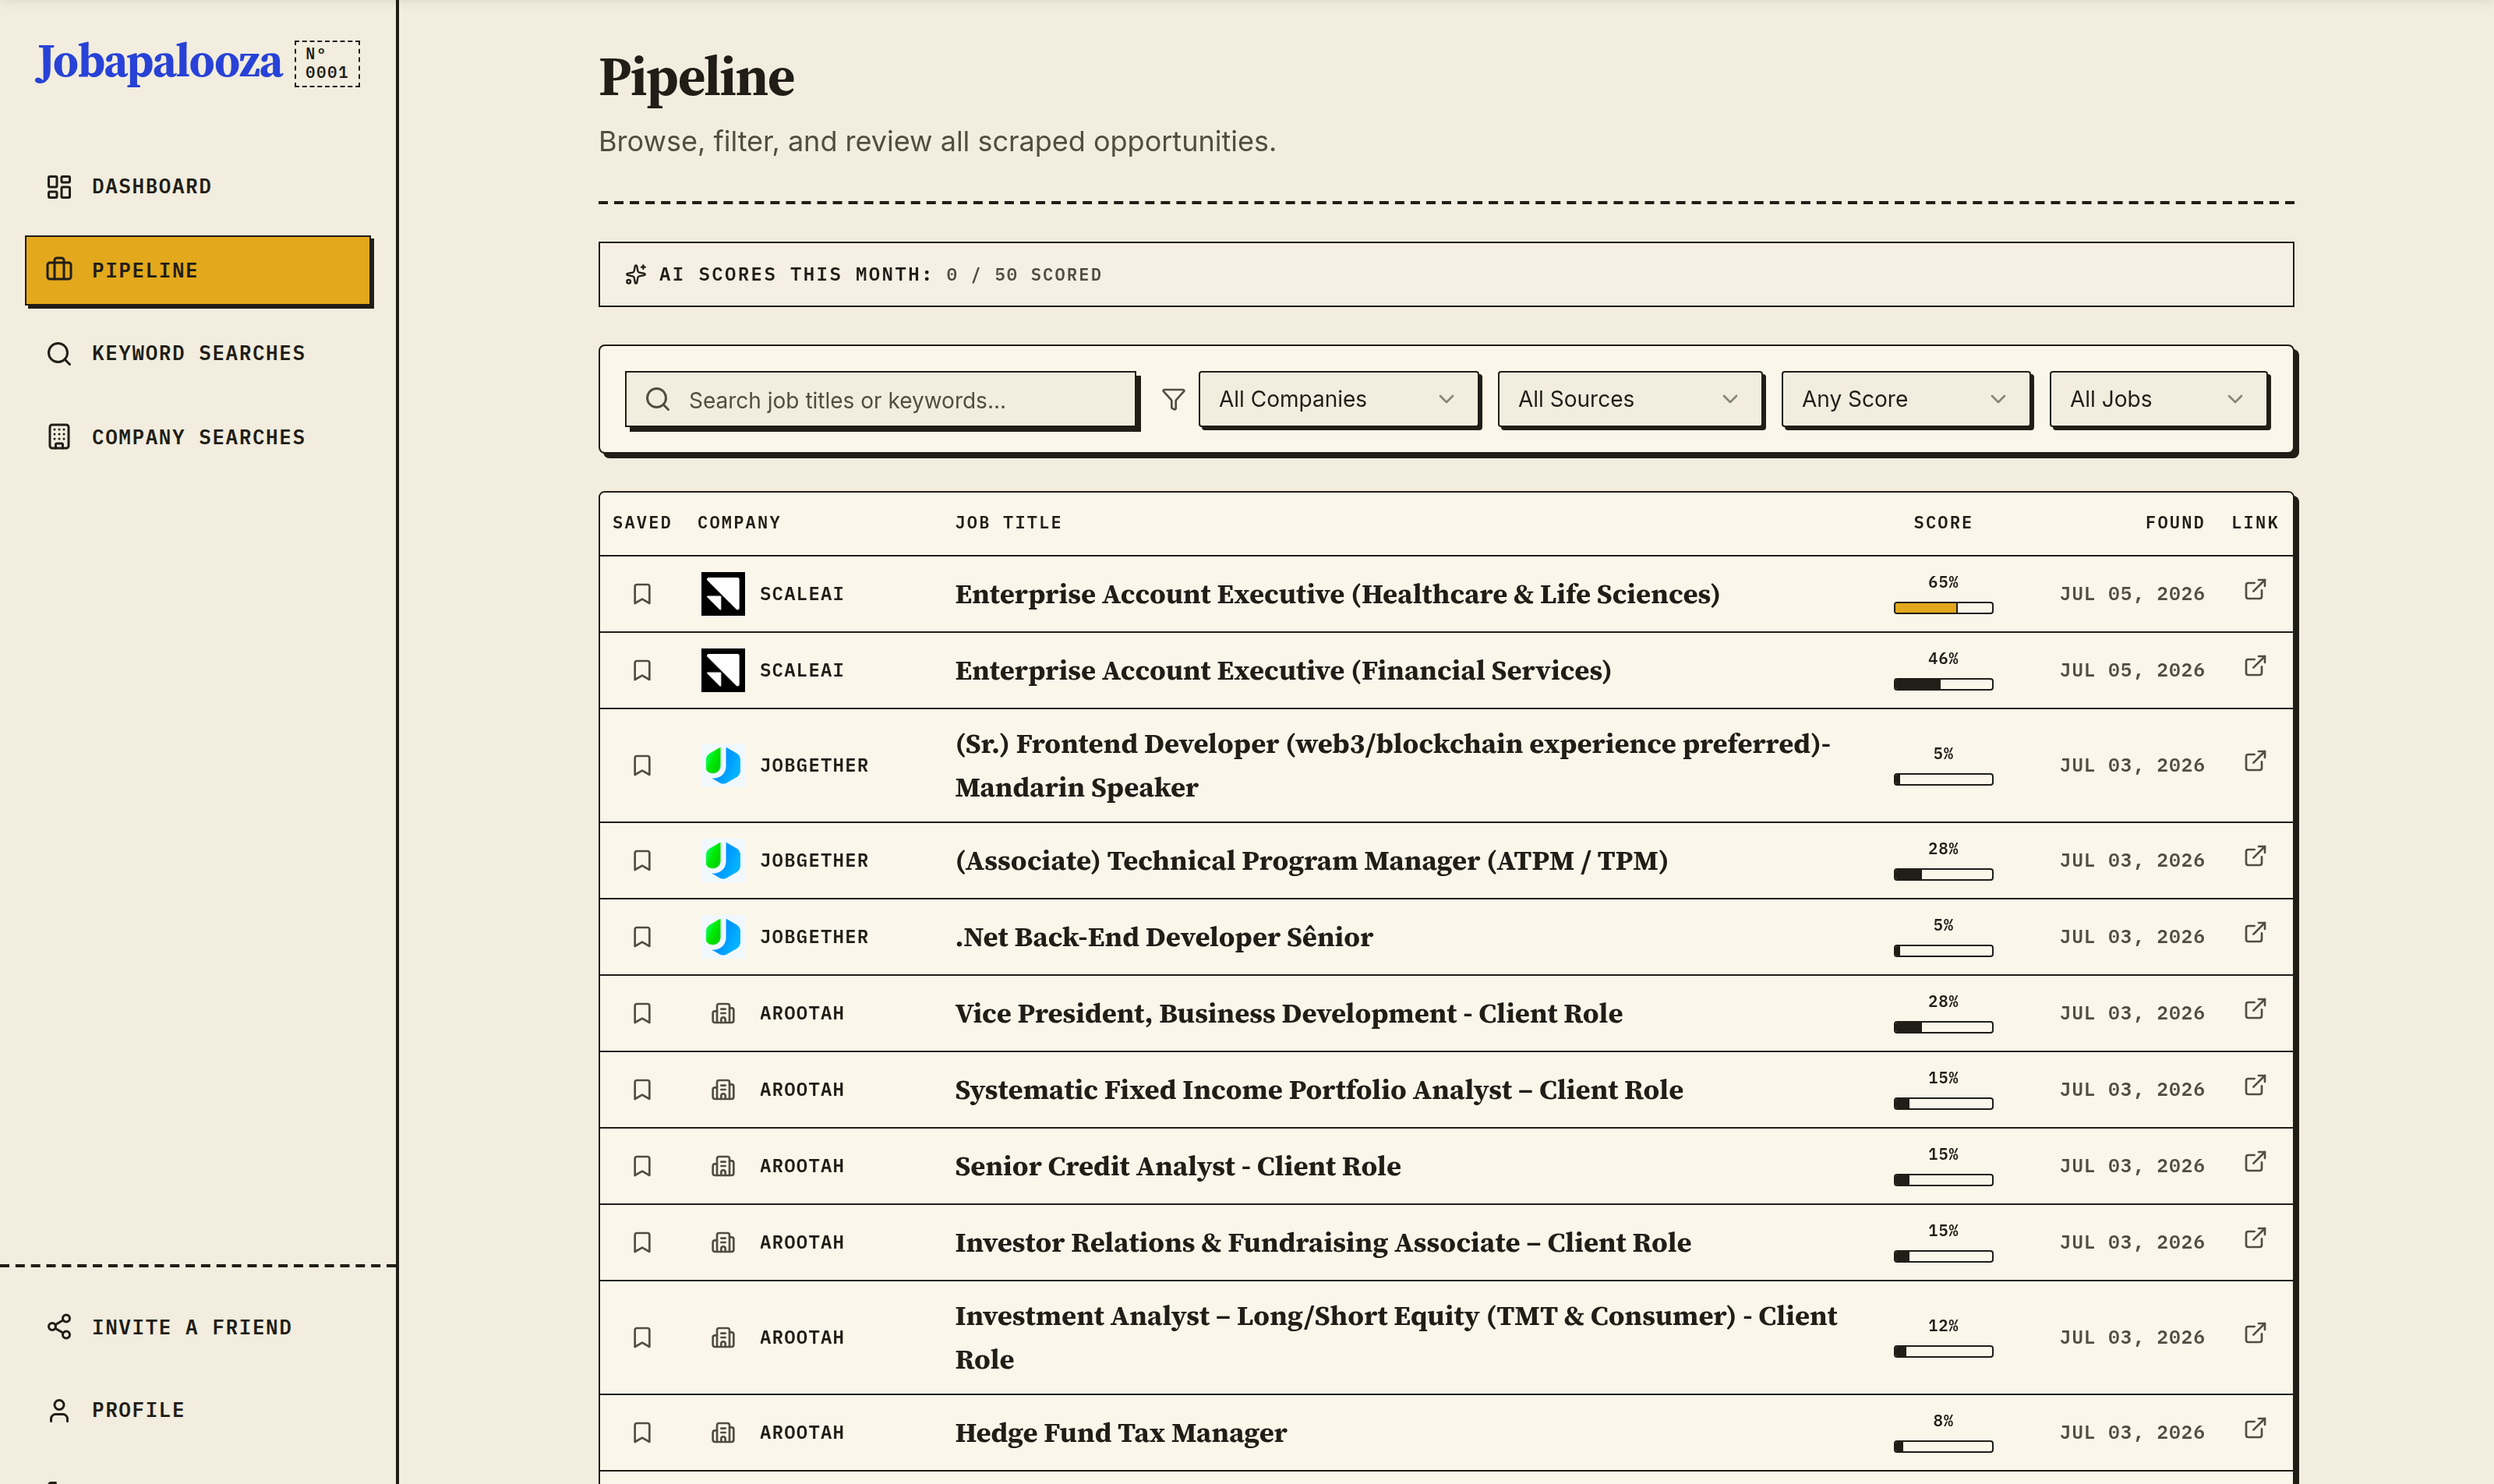Select Pipeline in sidebar

pyautogui.click(x=198, y=270)
